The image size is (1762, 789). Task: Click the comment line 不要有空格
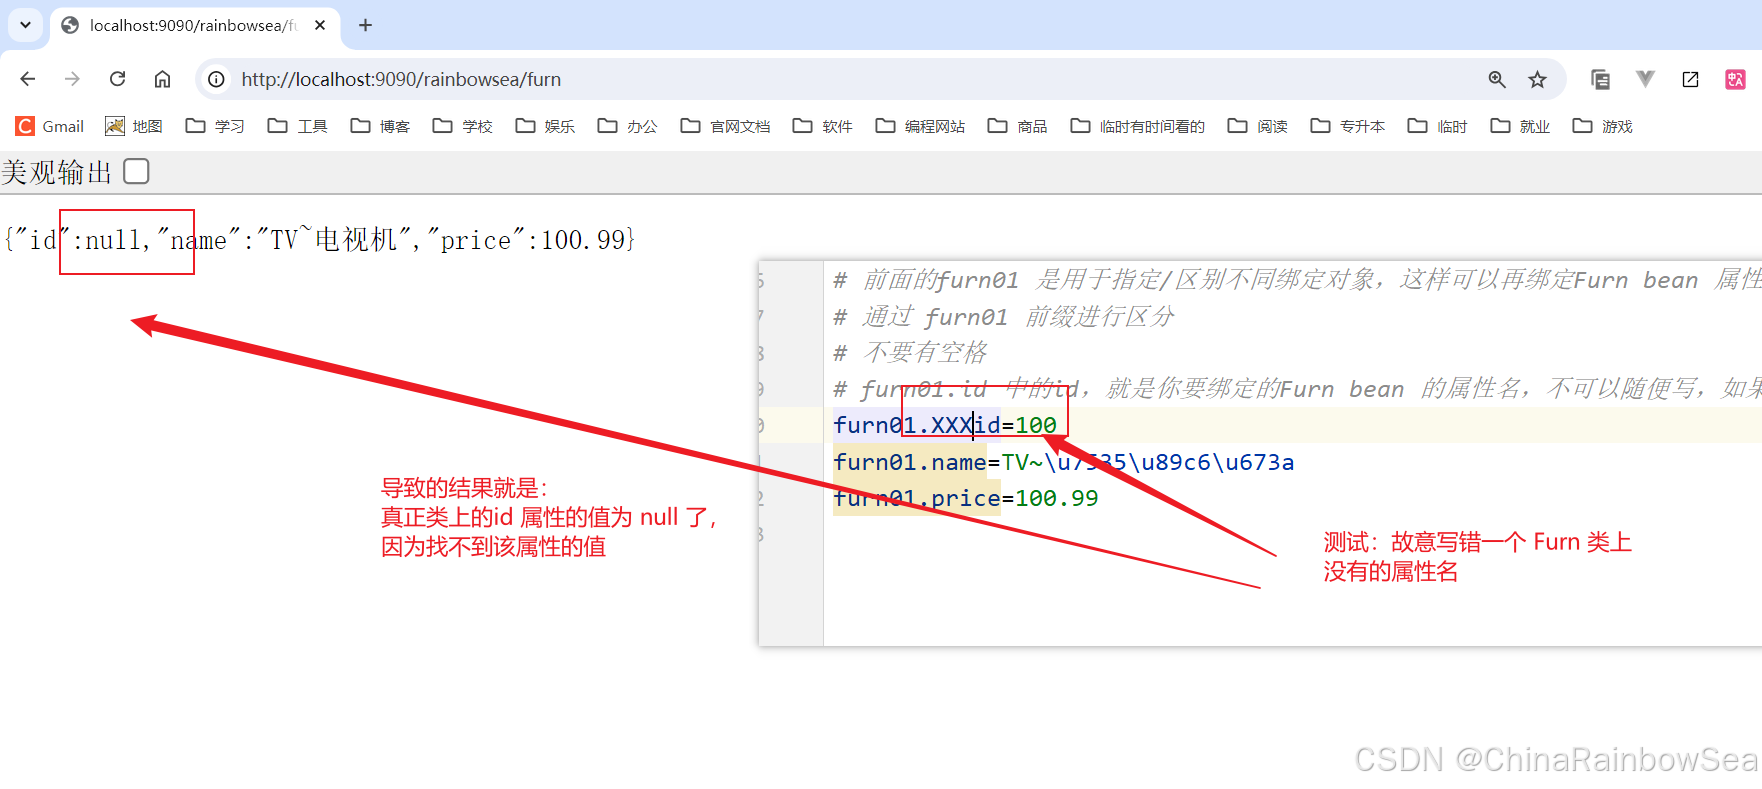click(x=910, y=352)
